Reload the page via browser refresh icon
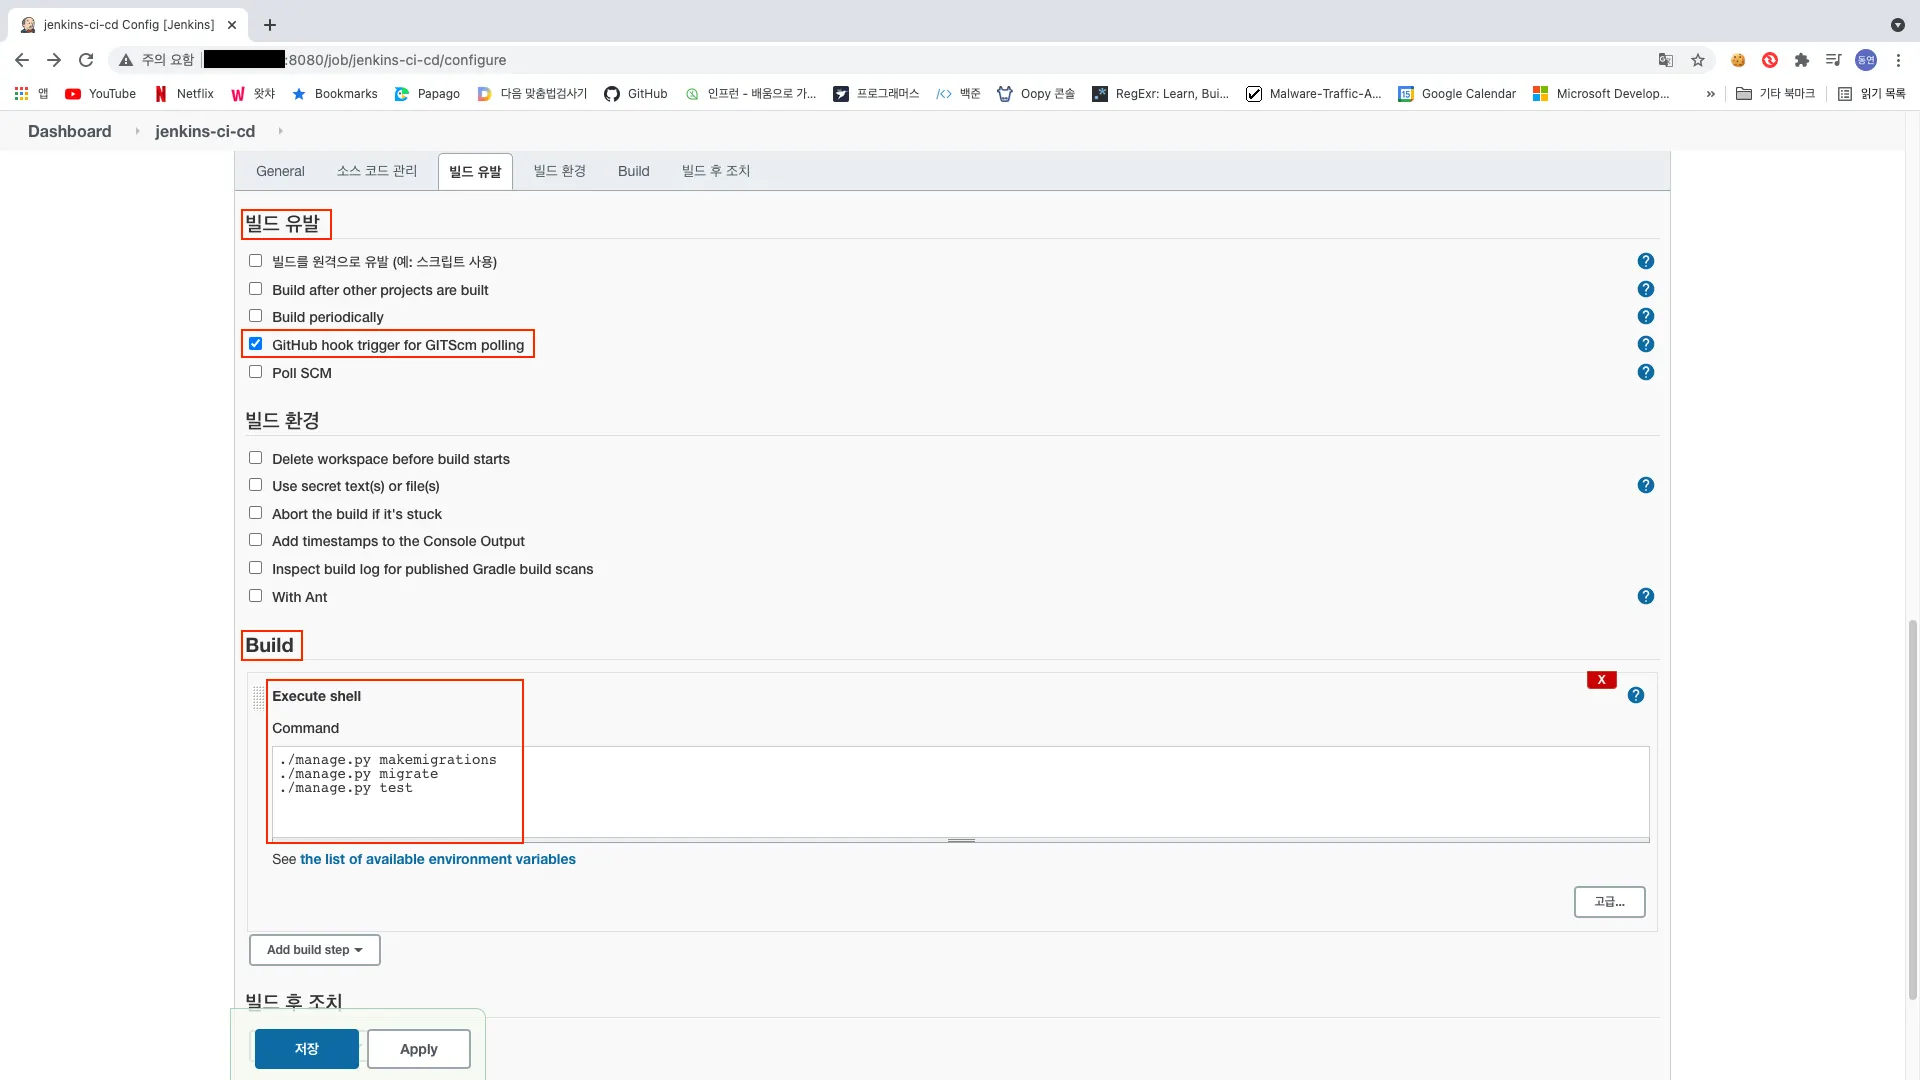The width and height of the screenshot is (1920, 1080). pos(86,60)
